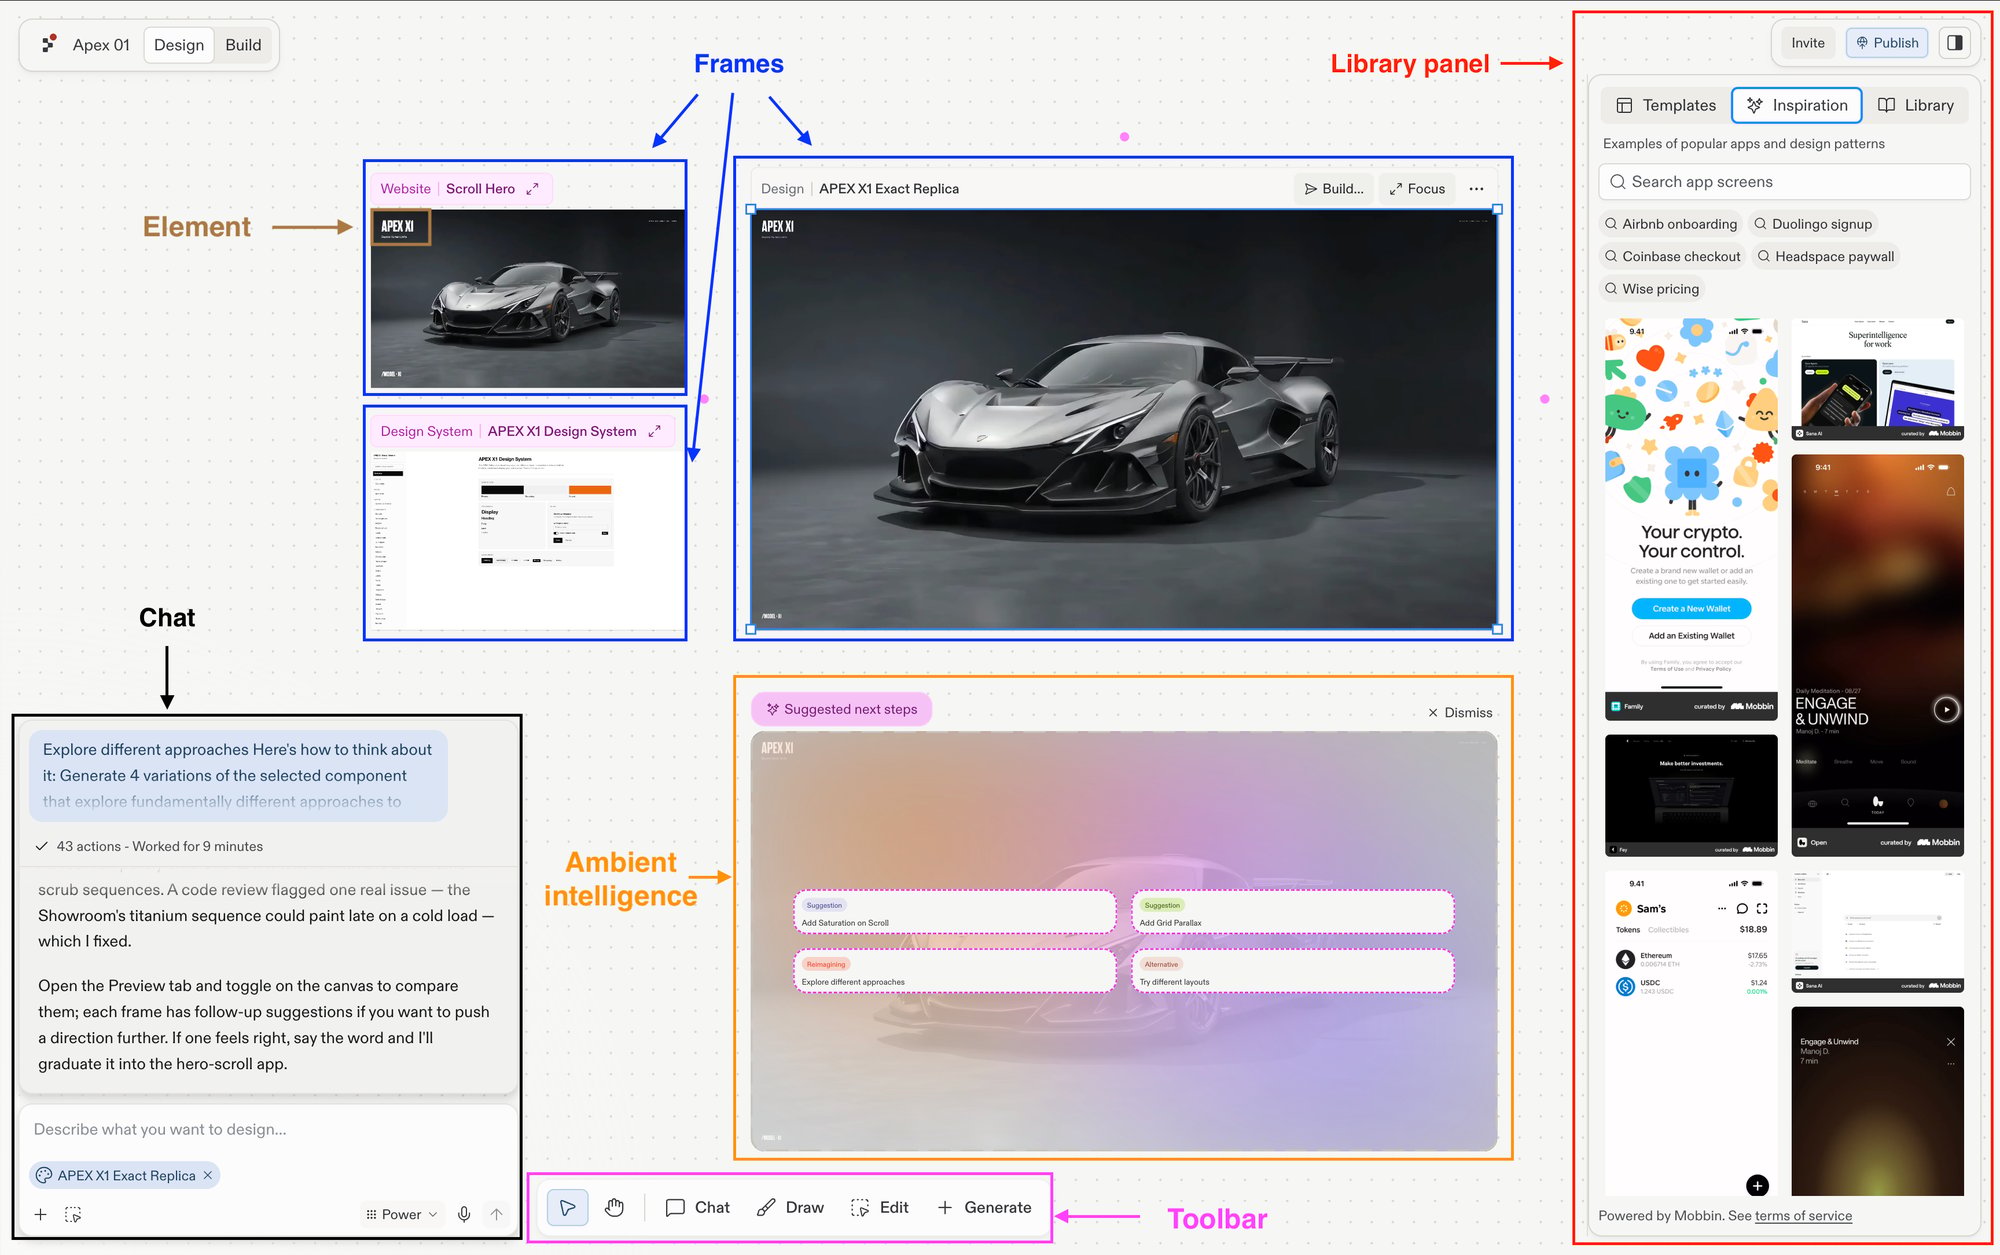Open the Power model dropdown
The height and width of the screenshot is (1255, 2000).
pyautogui.click(x=402, y=1214)
